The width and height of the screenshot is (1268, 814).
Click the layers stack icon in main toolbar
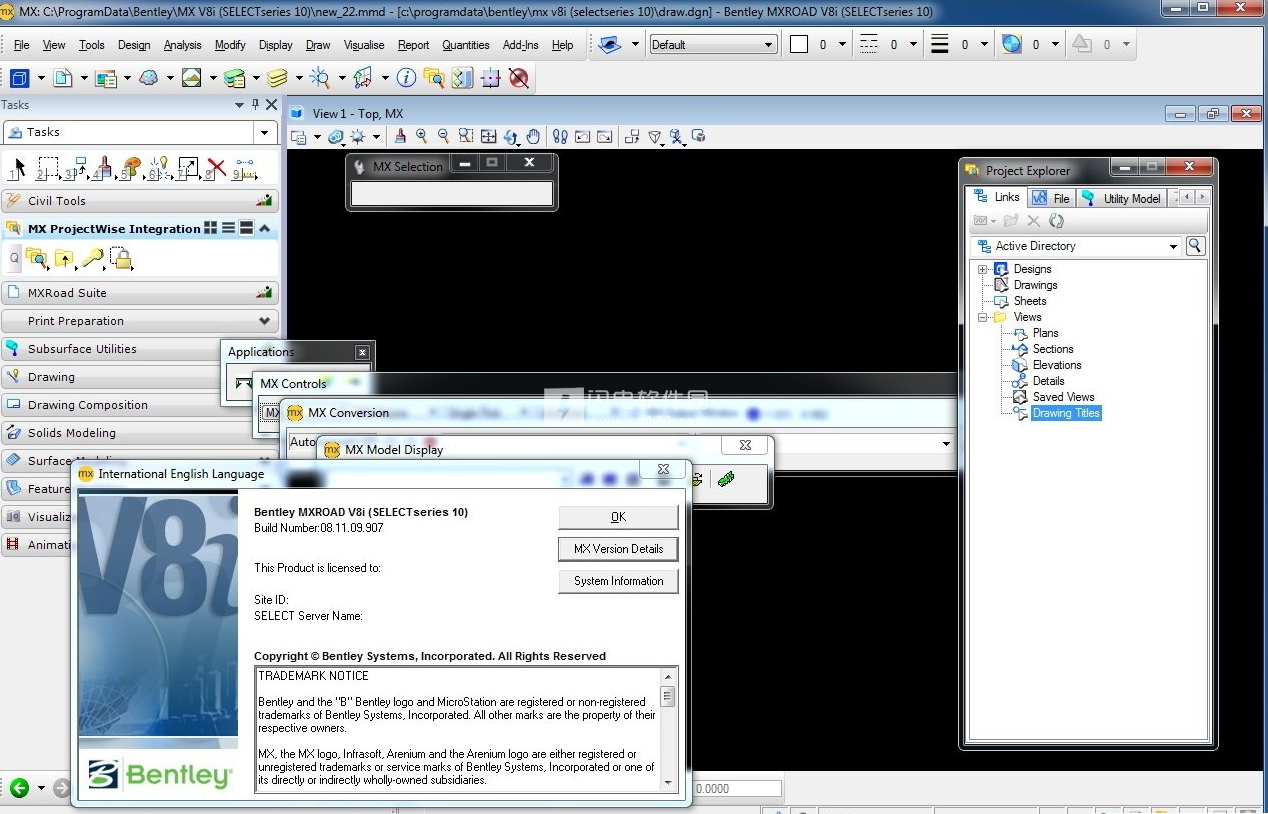[x=277, y=77]
